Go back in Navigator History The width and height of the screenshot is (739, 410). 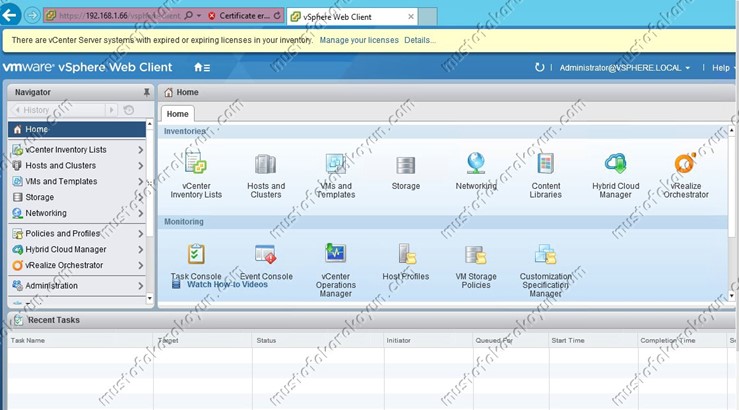pyautogui.click(x=17, y=110)
